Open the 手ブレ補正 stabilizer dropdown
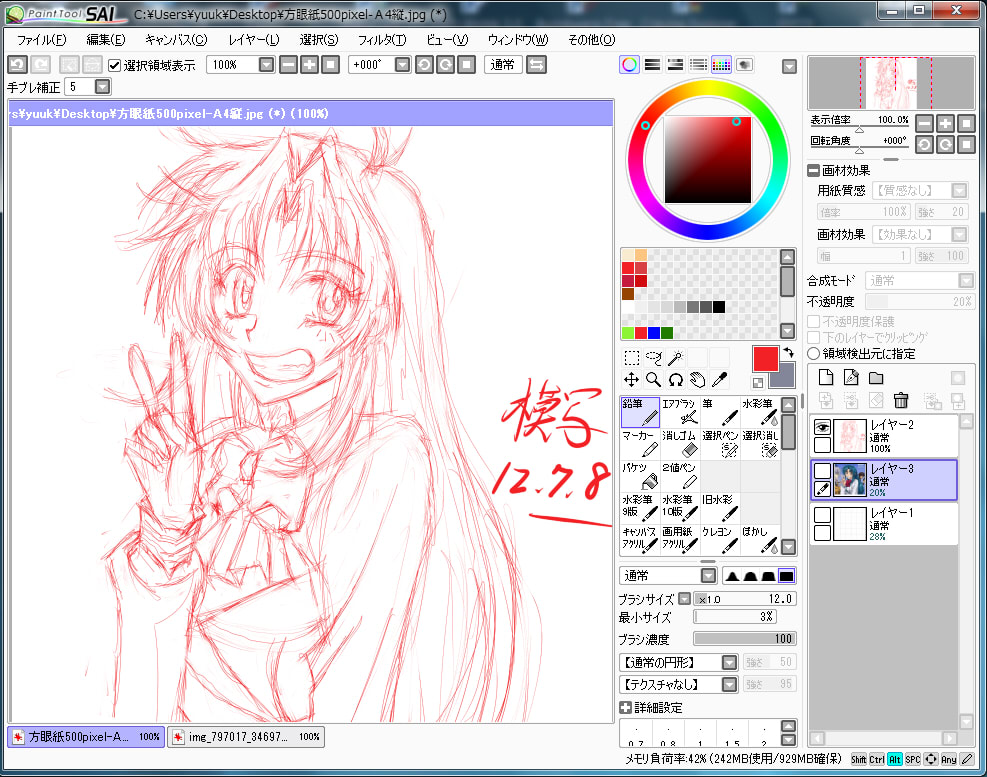The height and width of the screenshot is (777, 987). pyautogui.click(x=103, y=87)
